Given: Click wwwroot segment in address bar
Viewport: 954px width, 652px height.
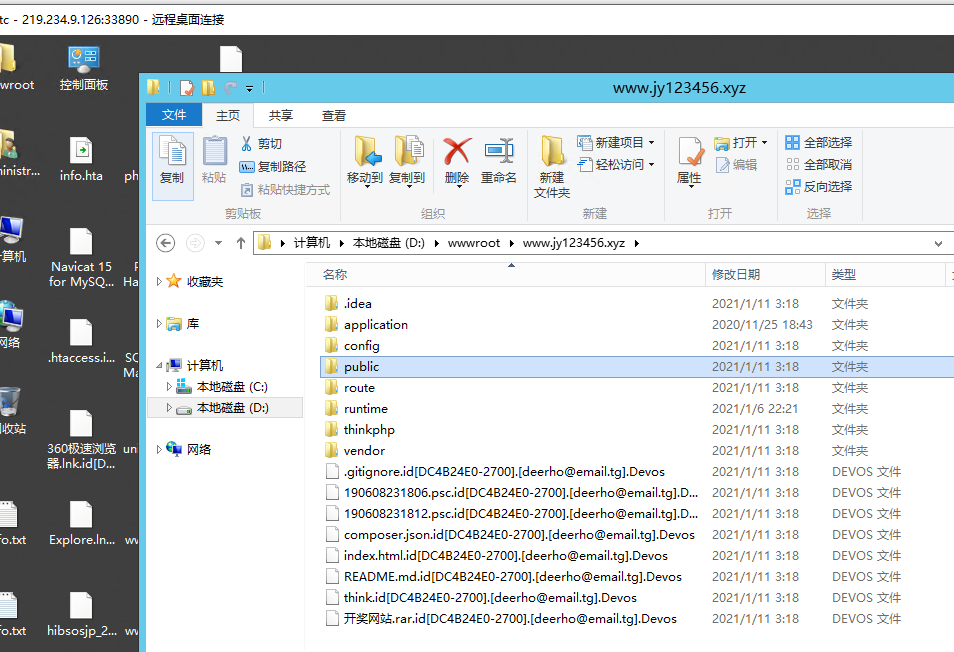Looking at the screenshot, I should 474,243.
